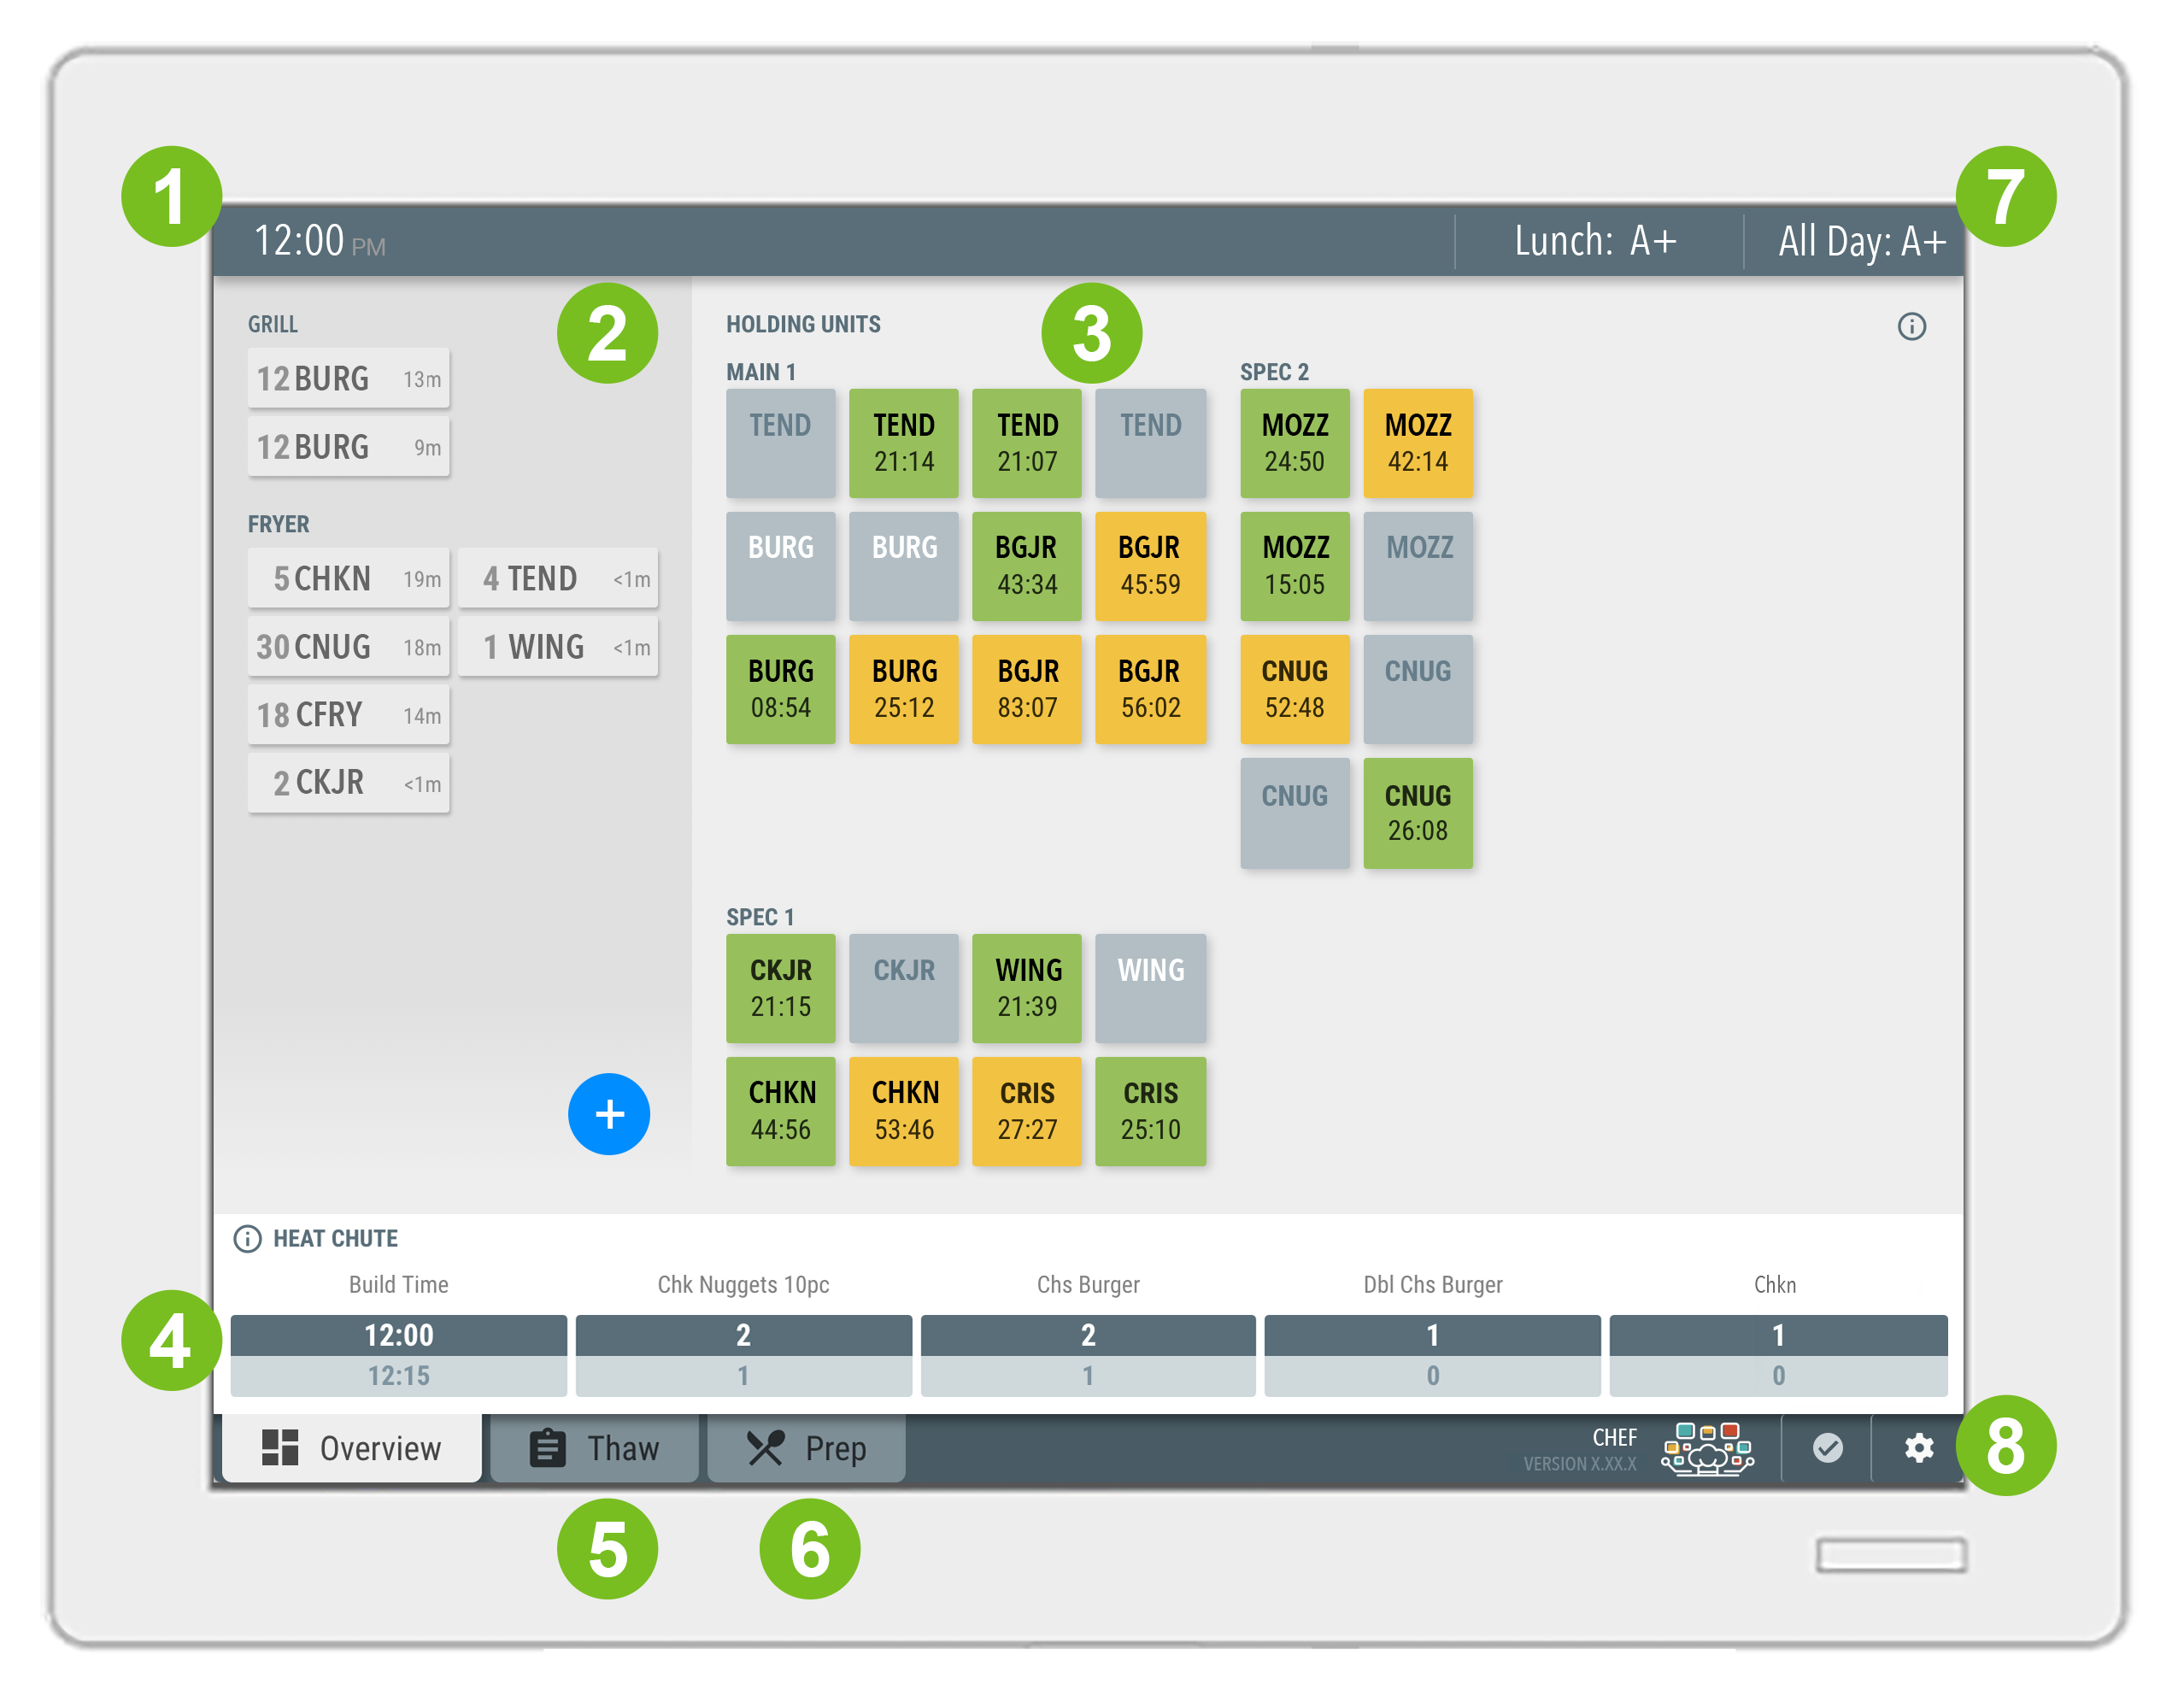Select the CRIS 27:27 holding tile
The height and width of the screenshot is (1702, 2184).
click(1027, 1111)
